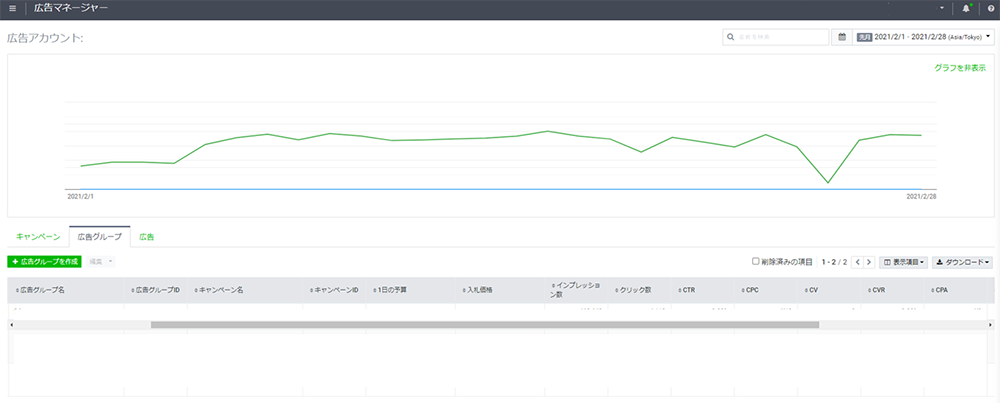
Task: Click the 広告マネージャー title
Action: (x=71, y=8)
